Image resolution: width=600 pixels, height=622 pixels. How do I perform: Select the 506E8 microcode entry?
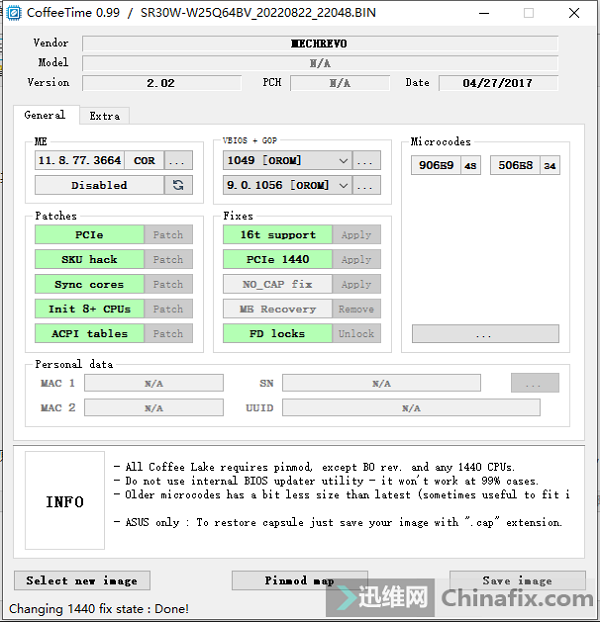[x=515, y=165]
